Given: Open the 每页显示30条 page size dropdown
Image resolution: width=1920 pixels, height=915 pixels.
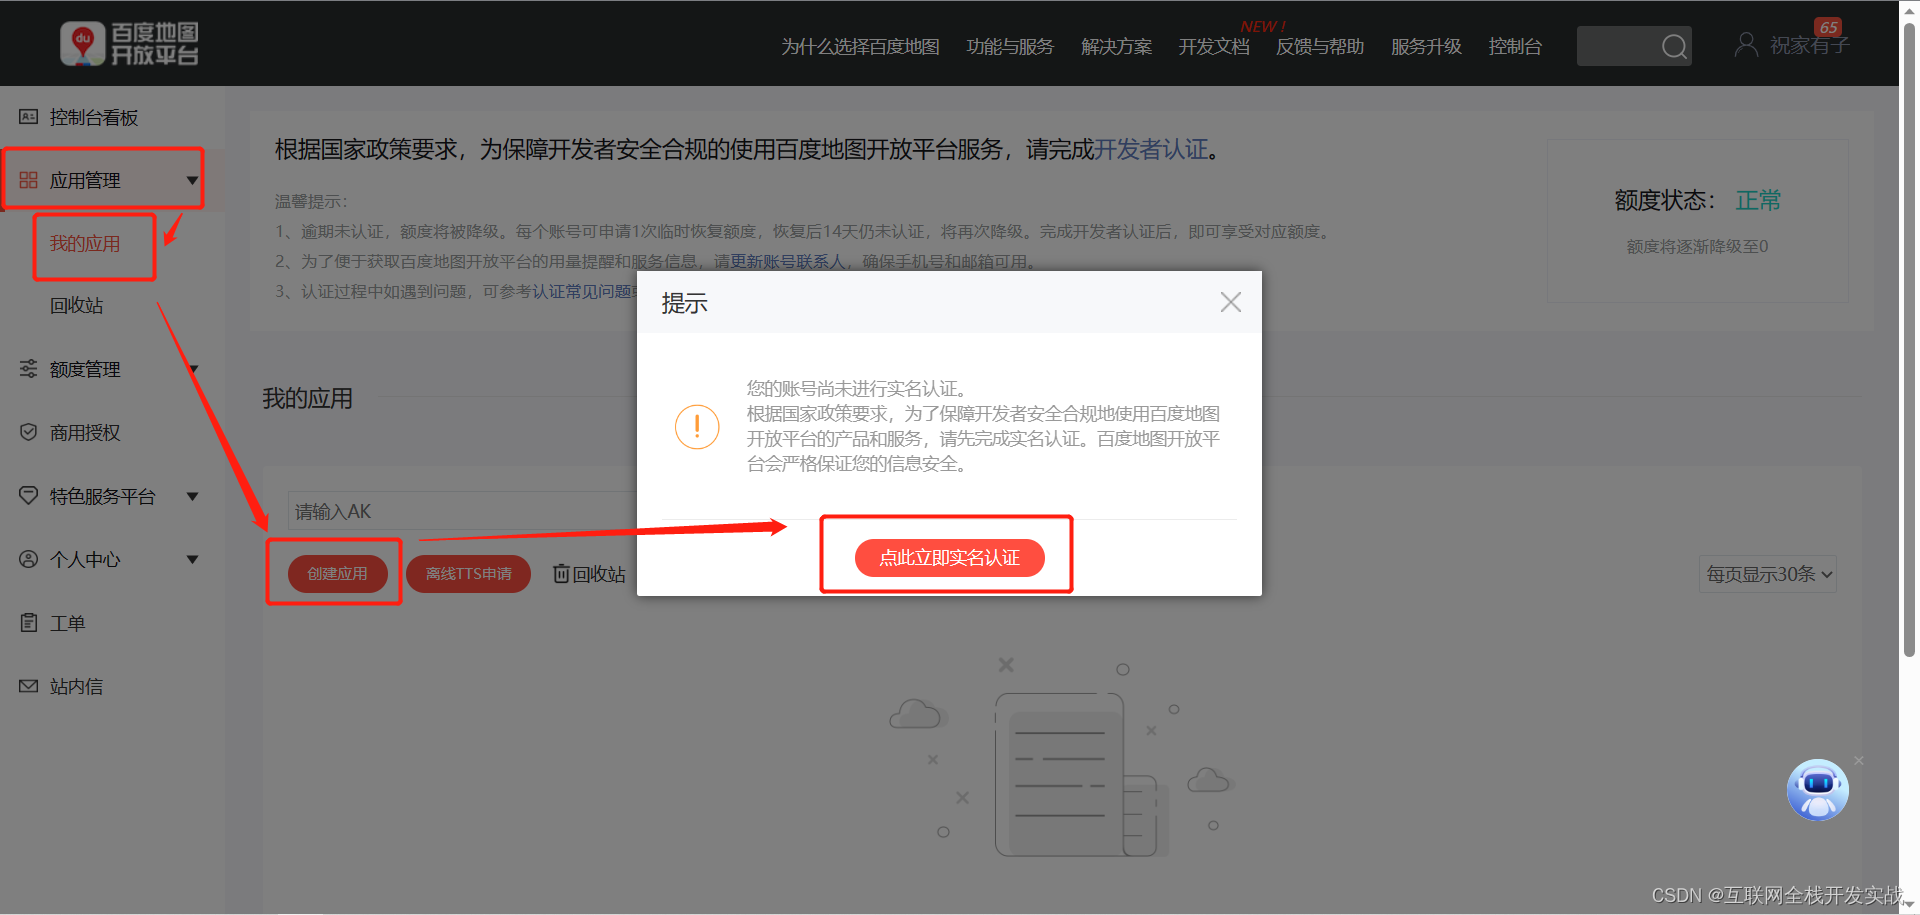Looking at the screenshot, I should (x=1768, y=574).
